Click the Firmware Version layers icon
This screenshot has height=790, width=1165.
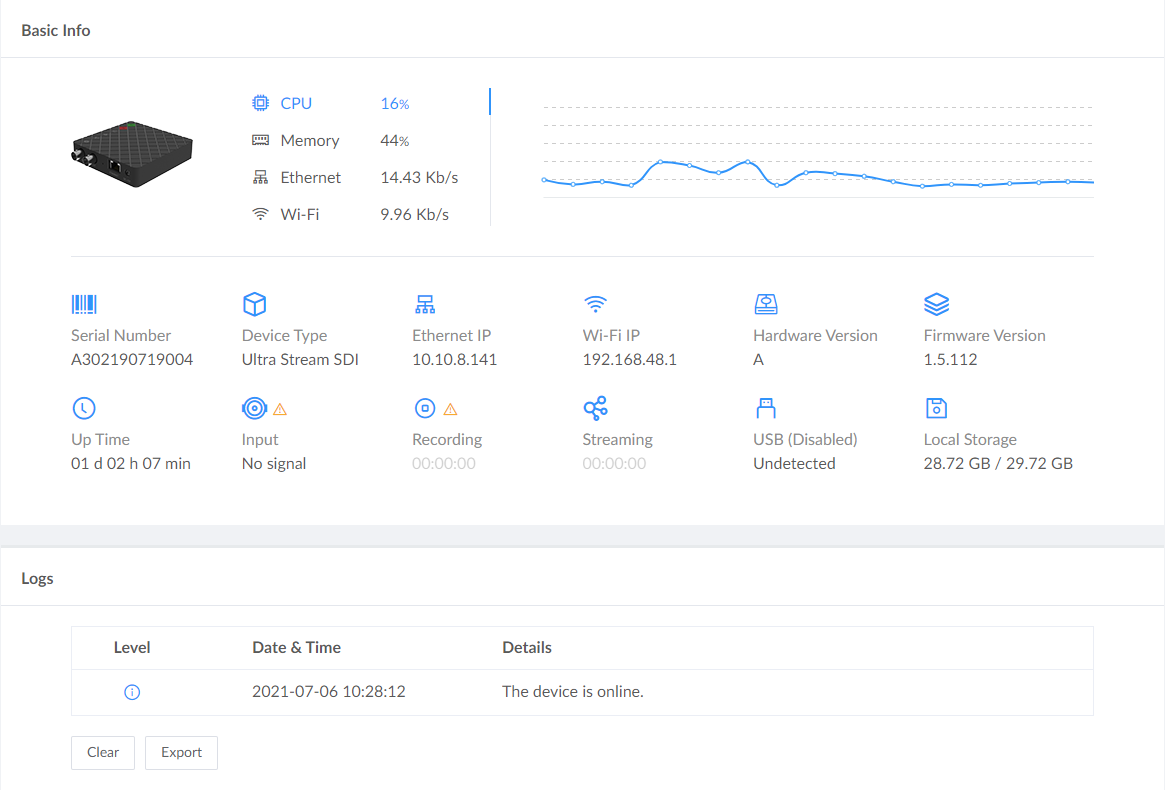tap(936, 304)
